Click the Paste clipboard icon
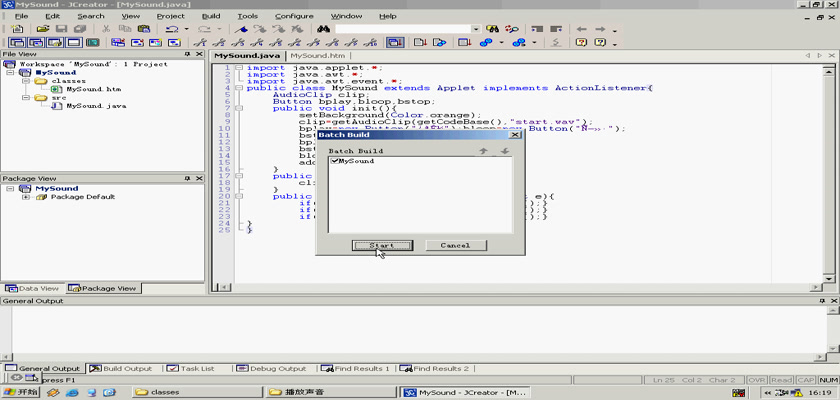The width and height of the screenshot is (840, 400). [144, 29]
